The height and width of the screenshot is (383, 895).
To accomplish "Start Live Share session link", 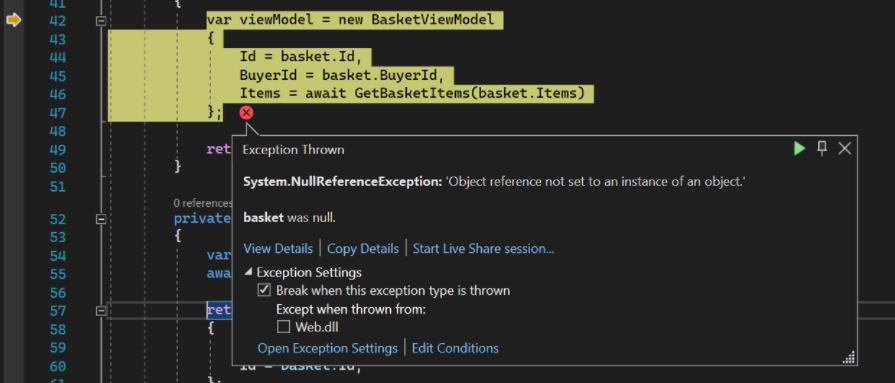I will pyautogui.click(x=483, y=249).
